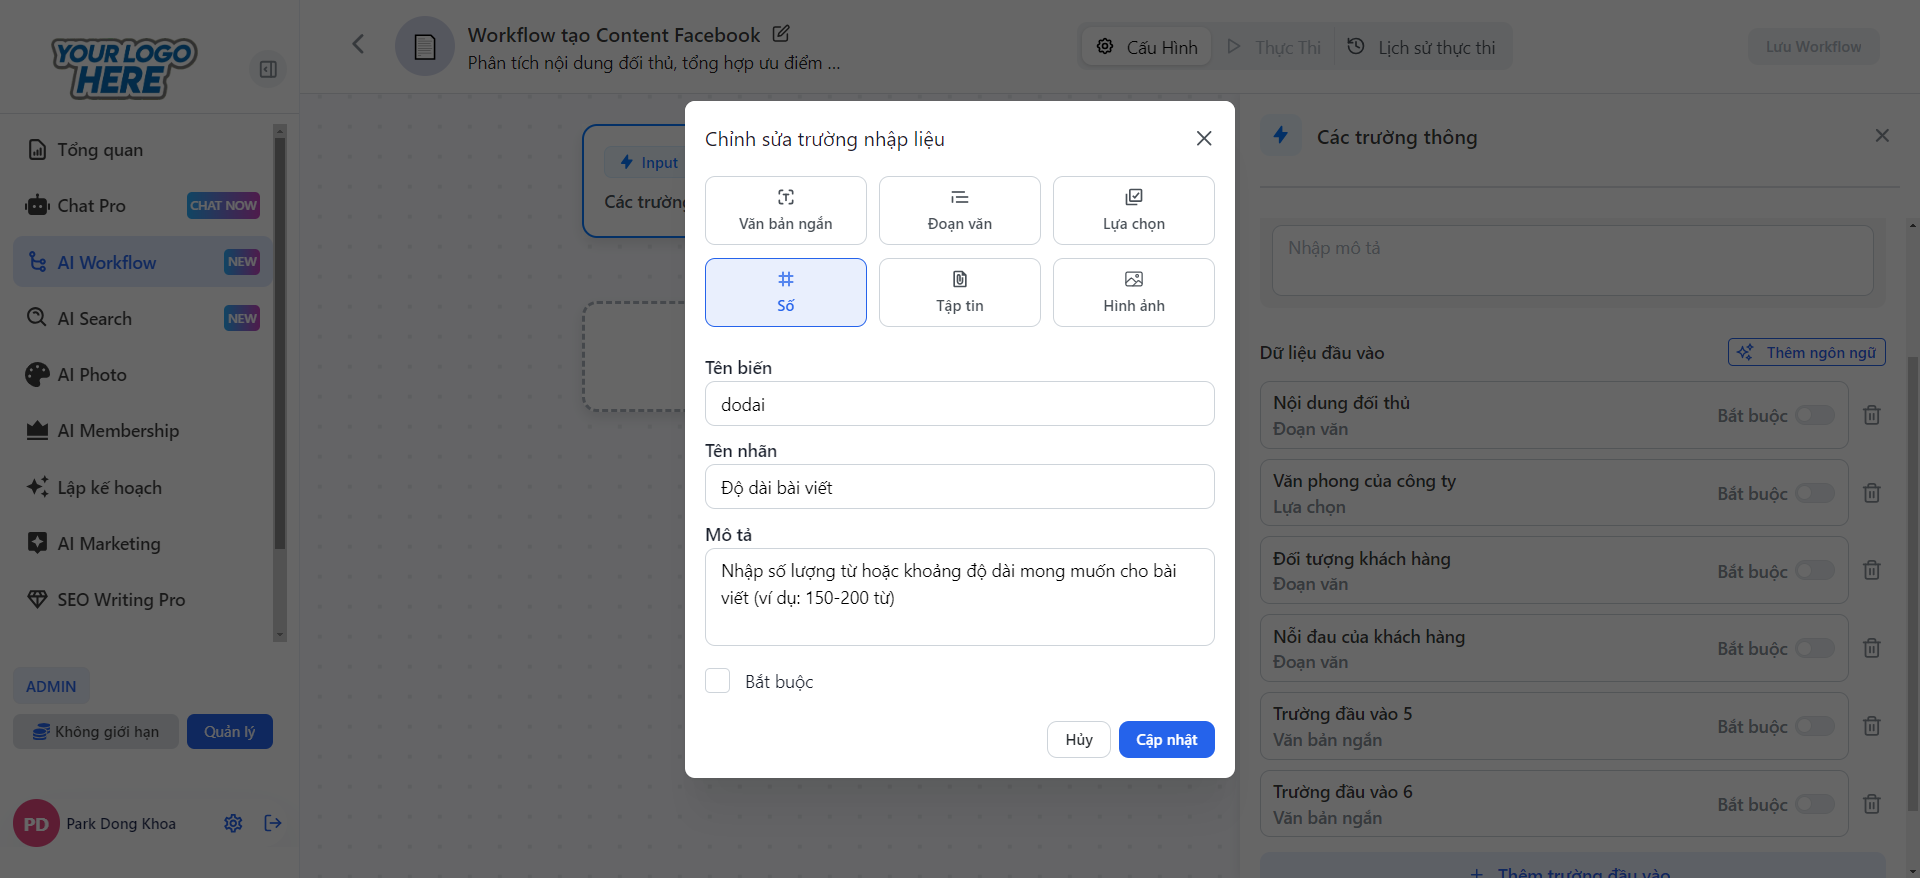This screenshot has height=878, width=1920.
Task: Close the Chỉnh sửa trường nhập liệu dialog
Action: coord(1204,139)
